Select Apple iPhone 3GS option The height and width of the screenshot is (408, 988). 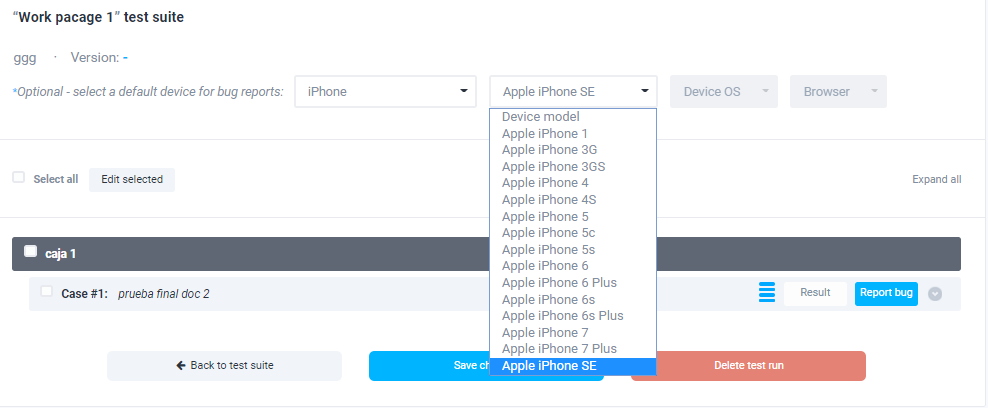pos(553,167)
